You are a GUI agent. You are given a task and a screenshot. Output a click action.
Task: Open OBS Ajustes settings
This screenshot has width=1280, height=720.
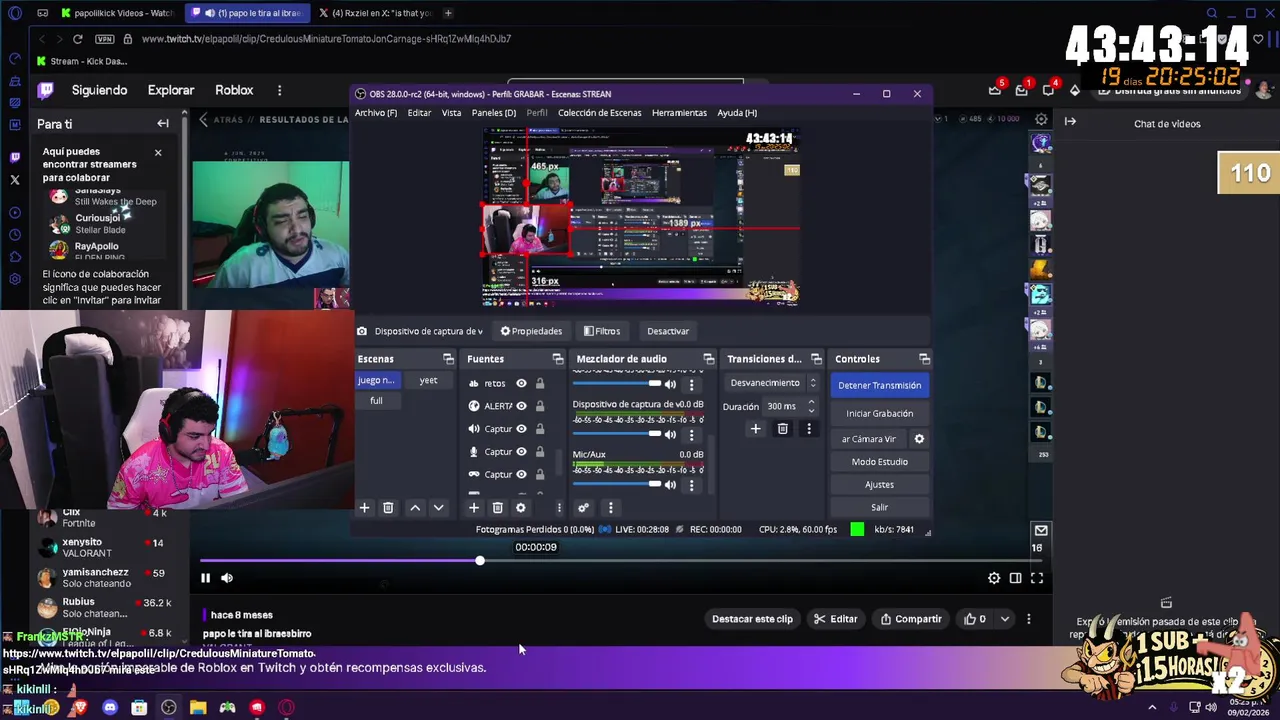[879, 485]
